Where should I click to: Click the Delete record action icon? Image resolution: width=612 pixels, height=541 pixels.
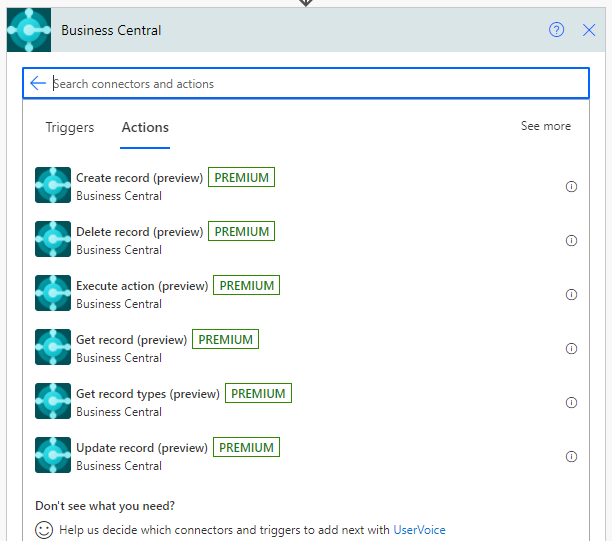[x=53, y=239]
